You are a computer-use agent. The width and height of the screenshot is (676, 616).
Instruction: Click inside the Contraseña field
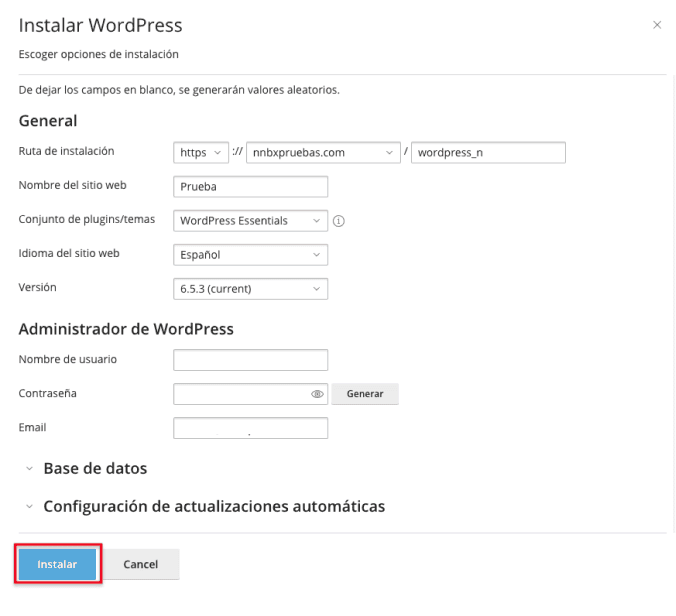pos(240,394)
